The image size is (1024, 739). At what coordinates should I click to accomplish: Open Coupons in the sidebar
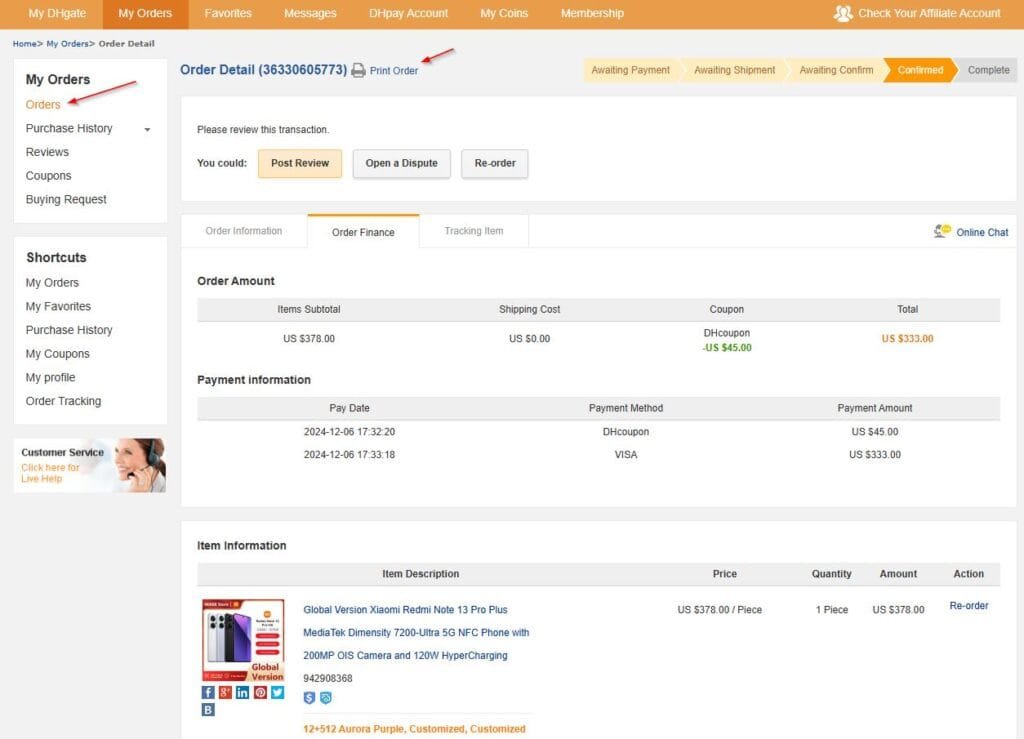click(x=48, y=176)
